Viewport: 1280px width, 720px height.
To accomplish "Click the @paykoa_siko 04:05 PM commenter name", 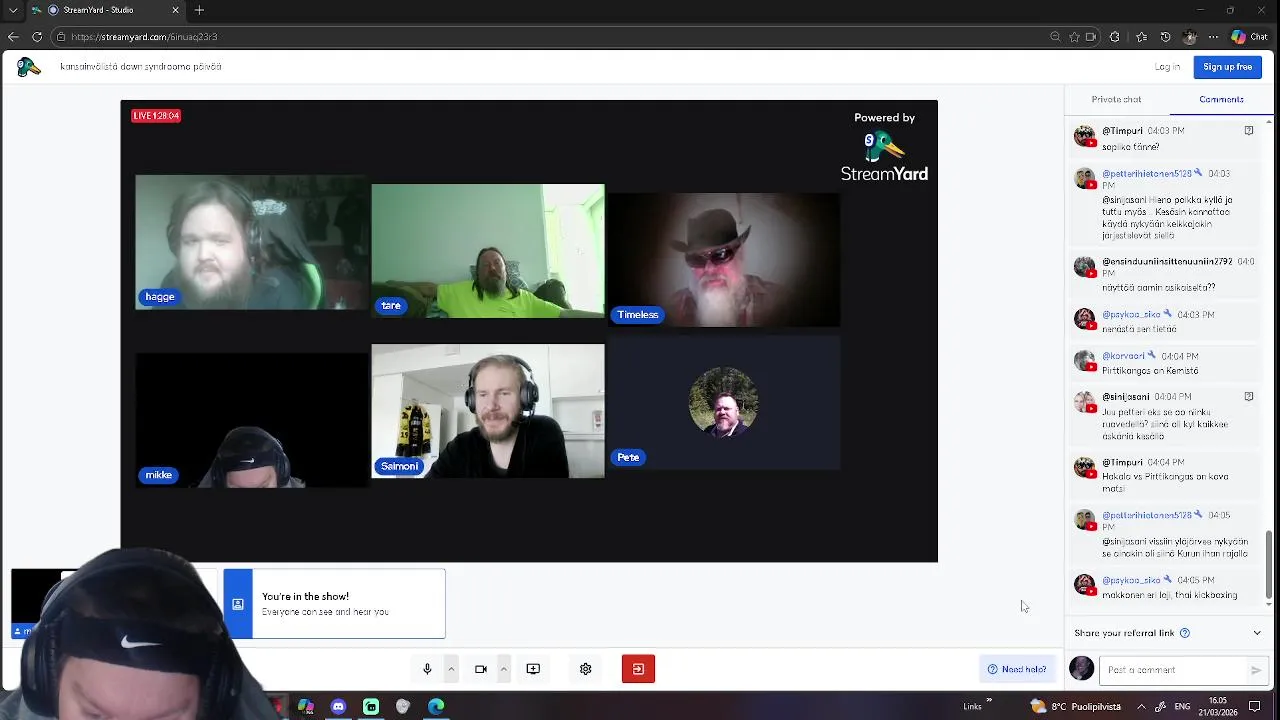I will tap(1131, 580).
